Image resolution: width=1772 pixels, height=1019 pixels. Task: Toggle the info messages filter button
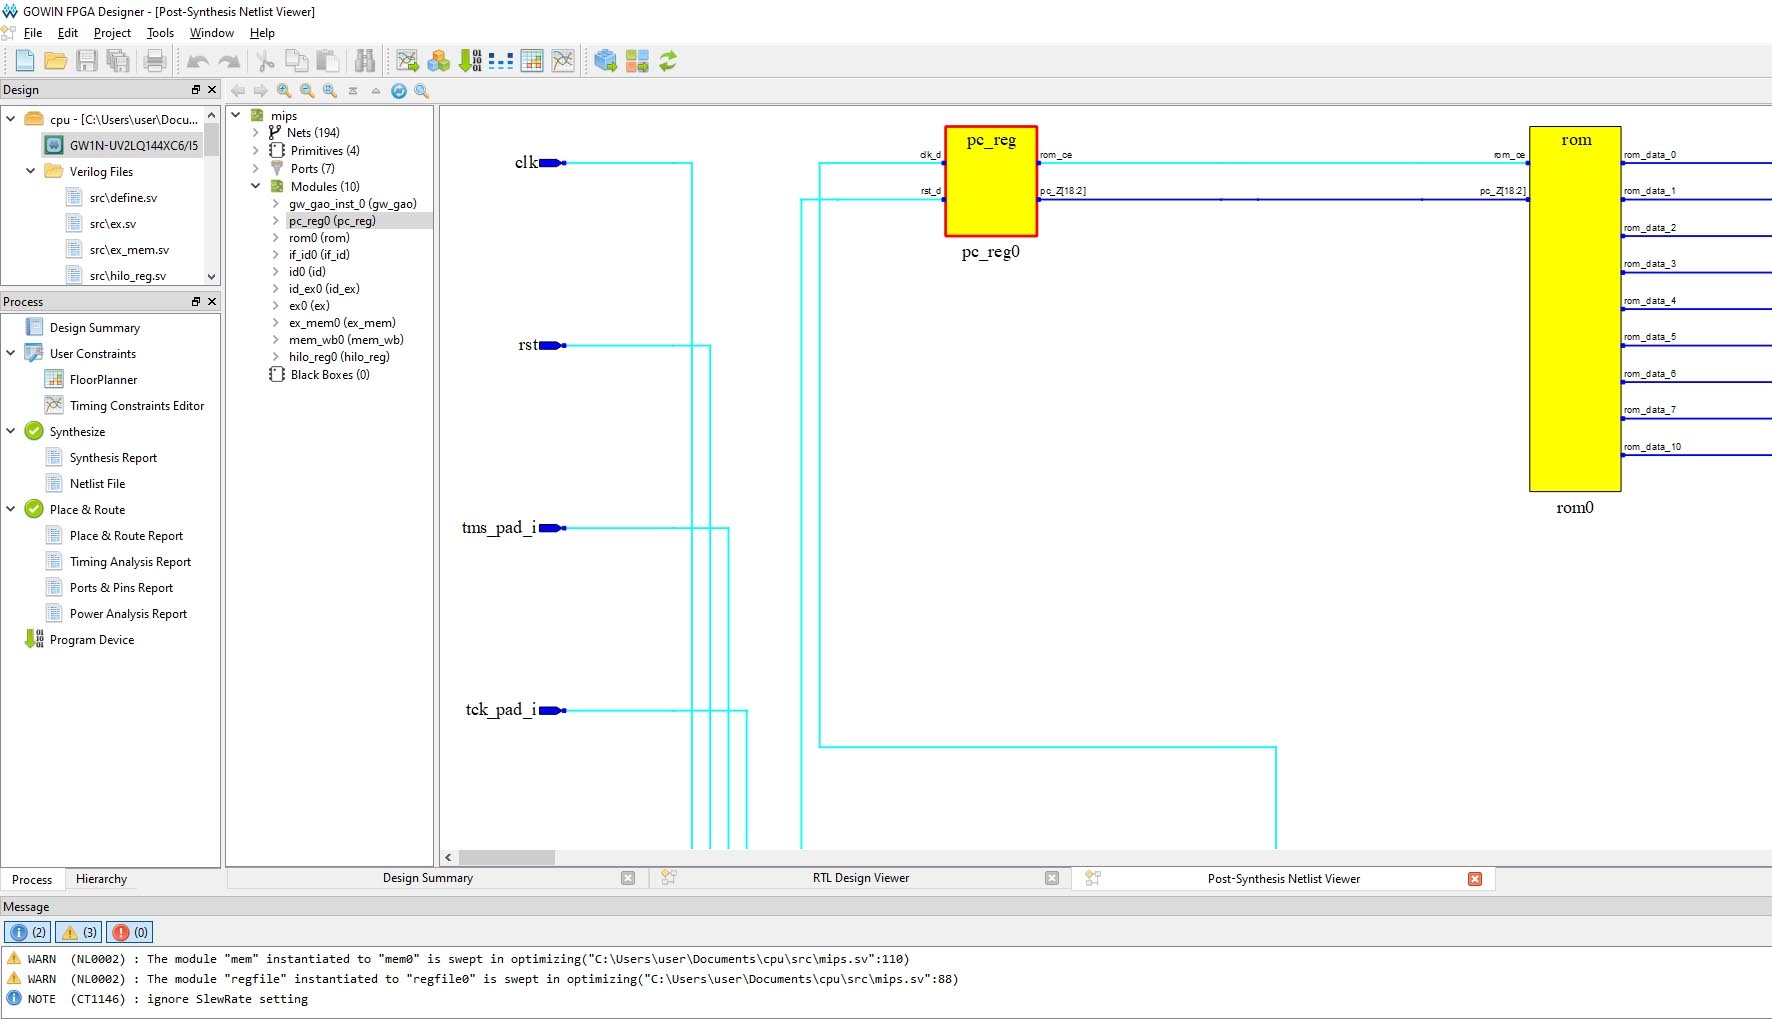tap(29, 932)
